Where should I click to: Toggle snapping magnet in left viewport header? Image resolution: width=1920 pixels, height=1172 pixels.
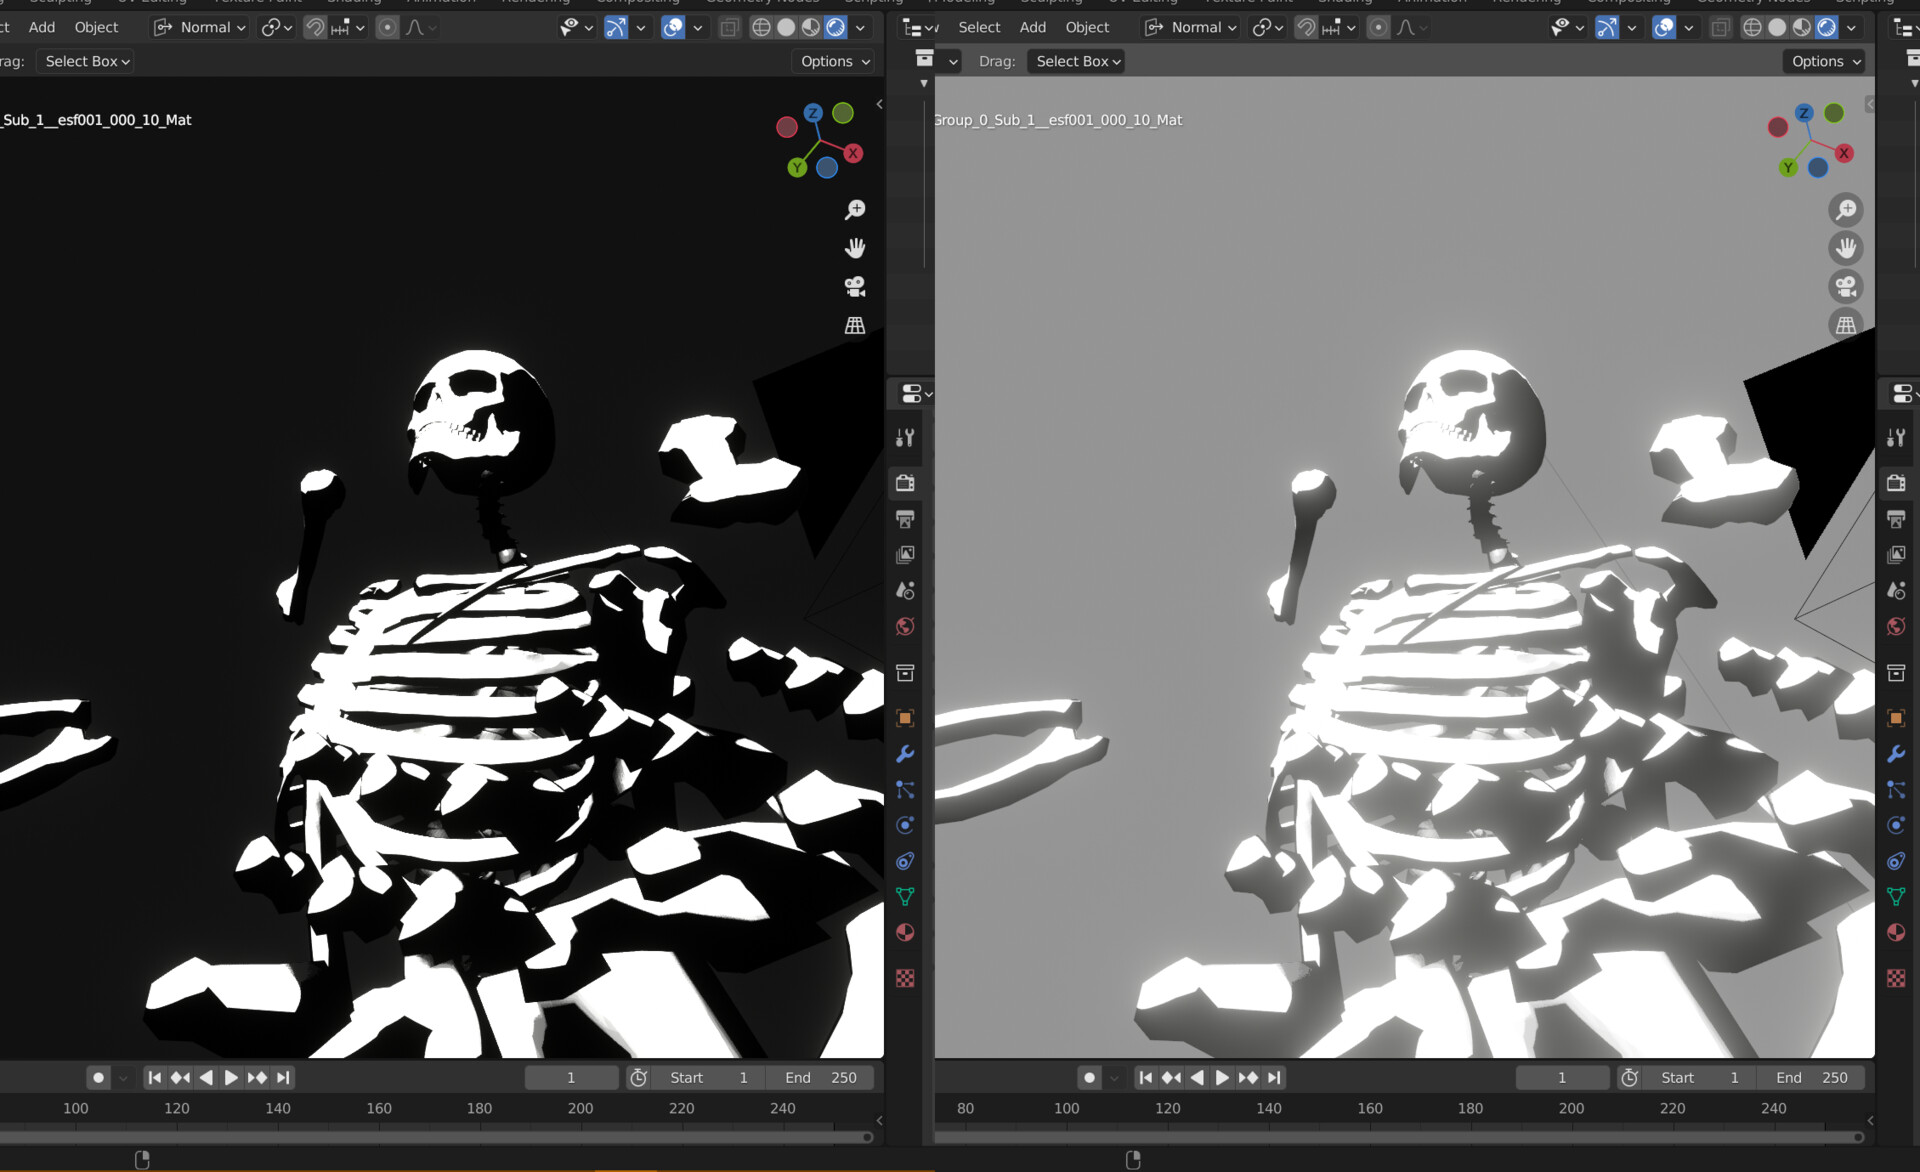pyautogui.click(x=315, y=27)
